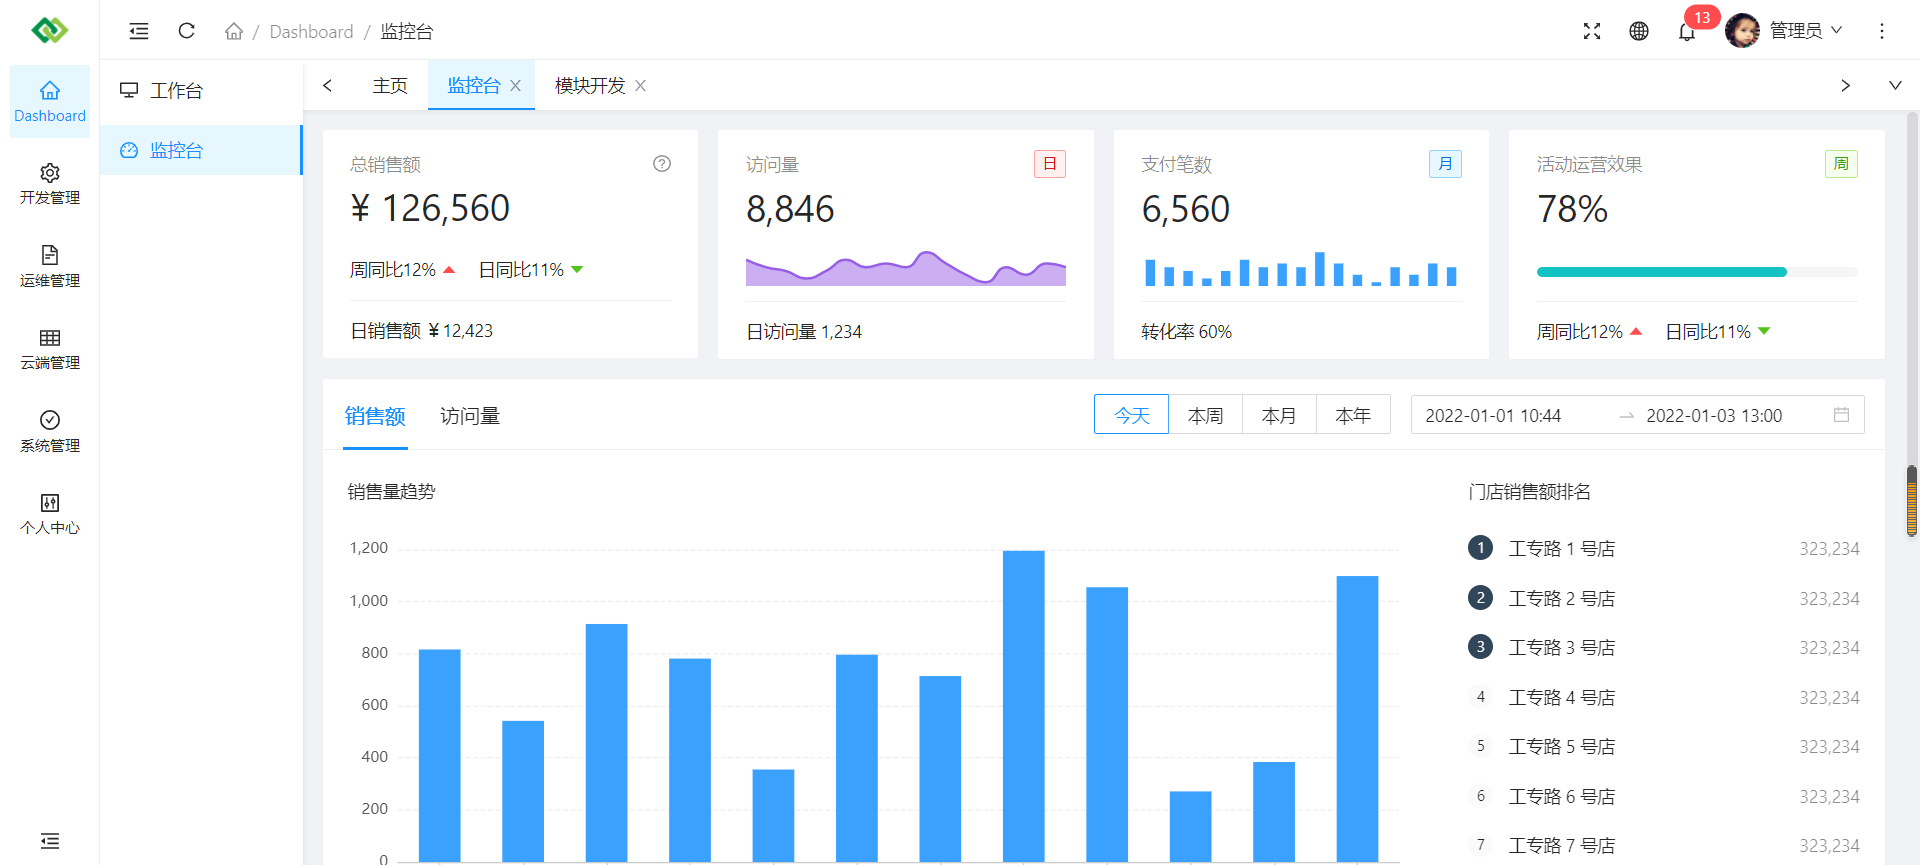
Task: Click the bottom-left sidebar collapse icon
Action: tap(50, 841)
